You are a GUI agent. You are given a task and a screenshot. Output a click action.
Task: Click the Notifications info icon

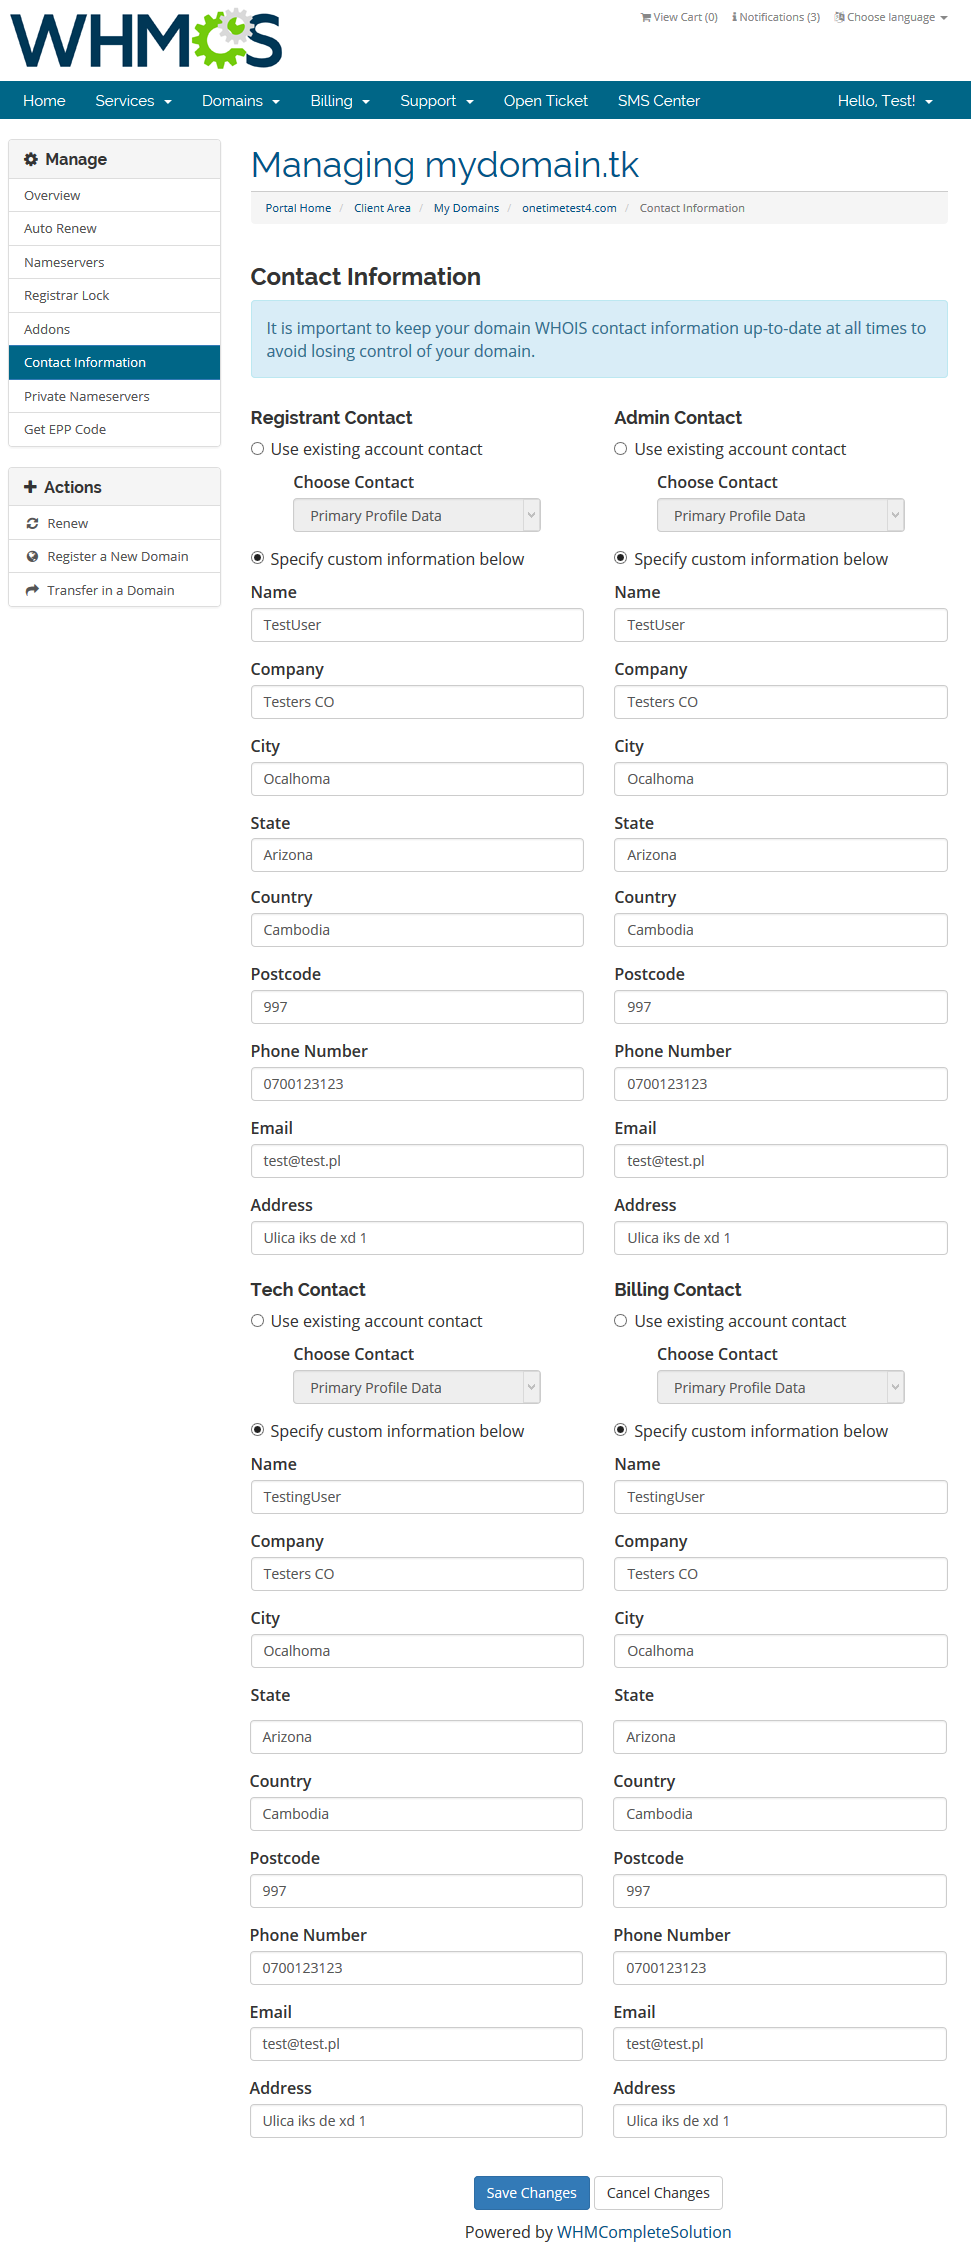735,17
